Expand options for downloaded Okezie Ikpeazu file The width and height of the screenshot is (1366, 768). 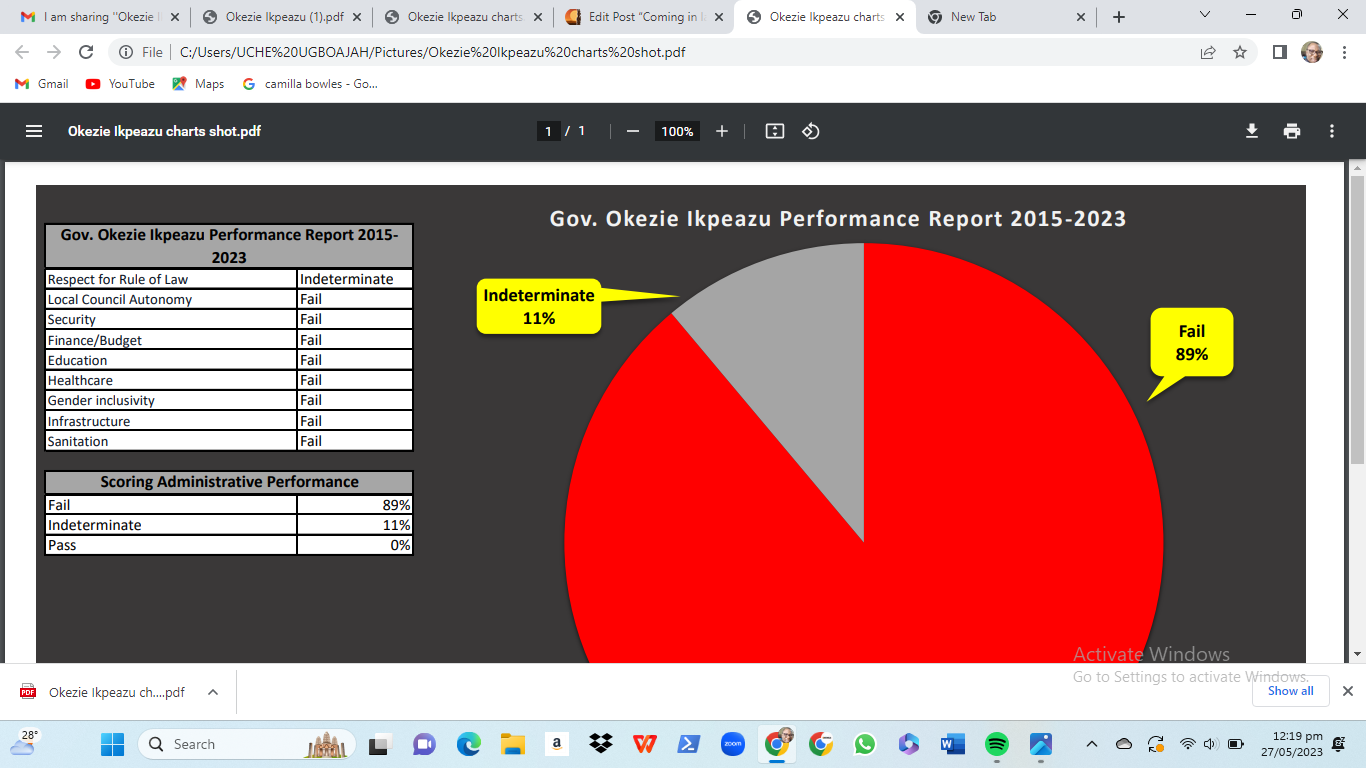point(212,692)
